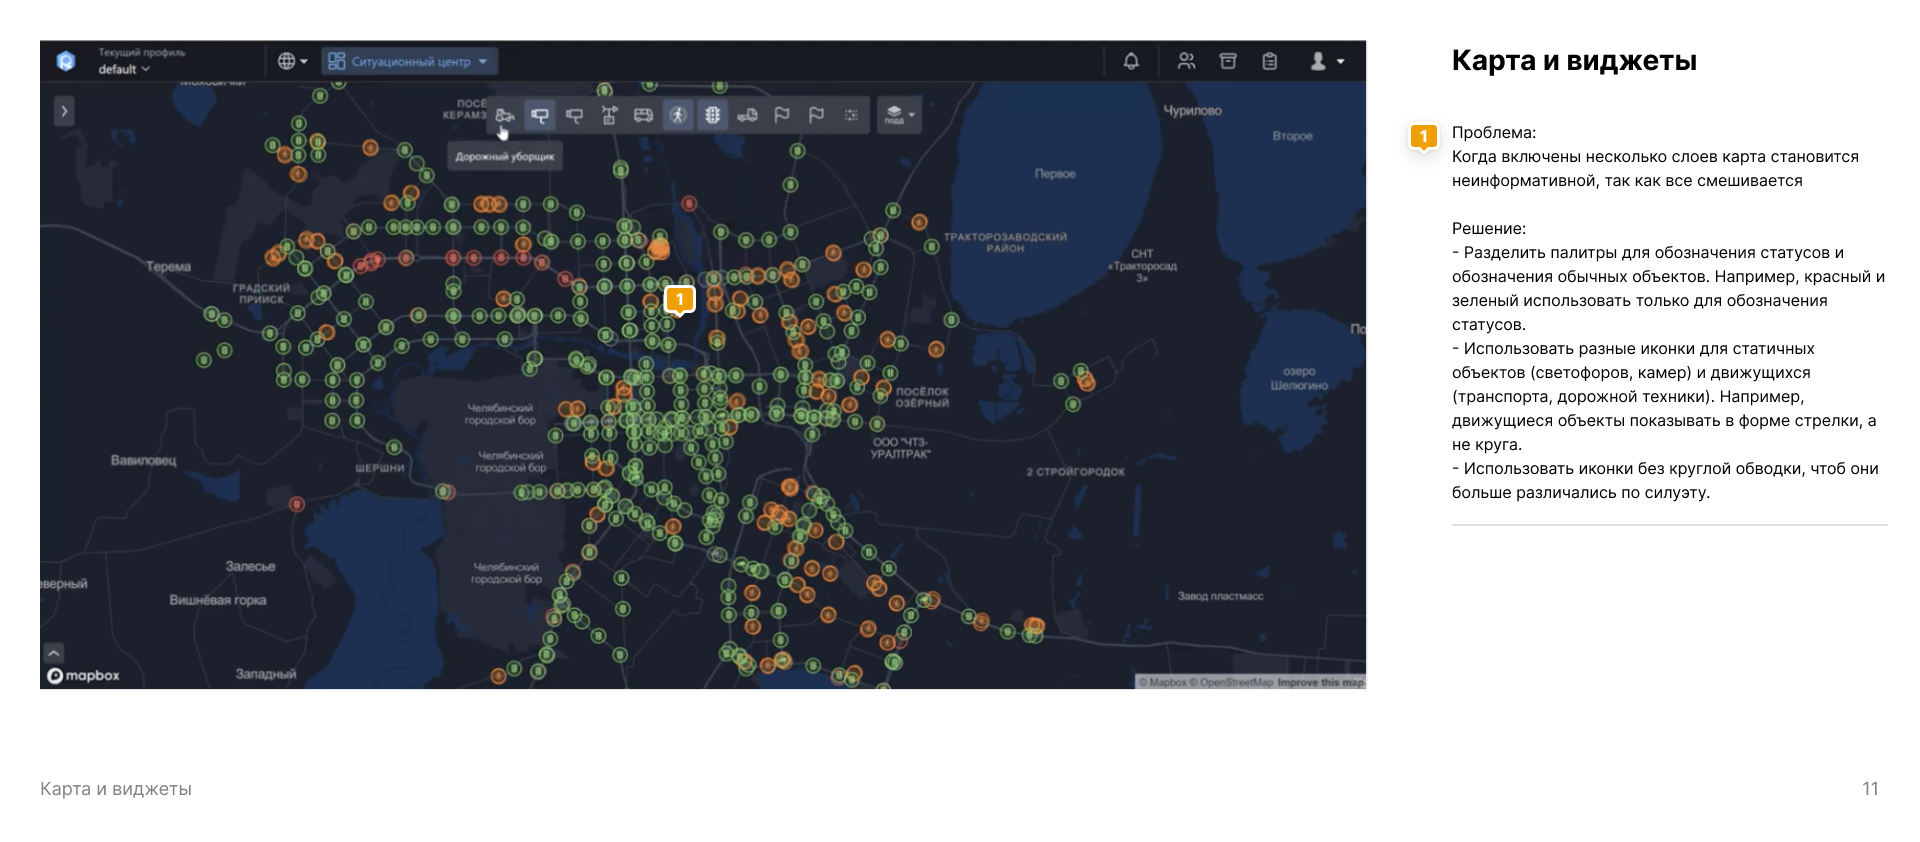Open the Ситуационный центр menu
Screen dimensions: 1920x842
click(x=410, y=62)
